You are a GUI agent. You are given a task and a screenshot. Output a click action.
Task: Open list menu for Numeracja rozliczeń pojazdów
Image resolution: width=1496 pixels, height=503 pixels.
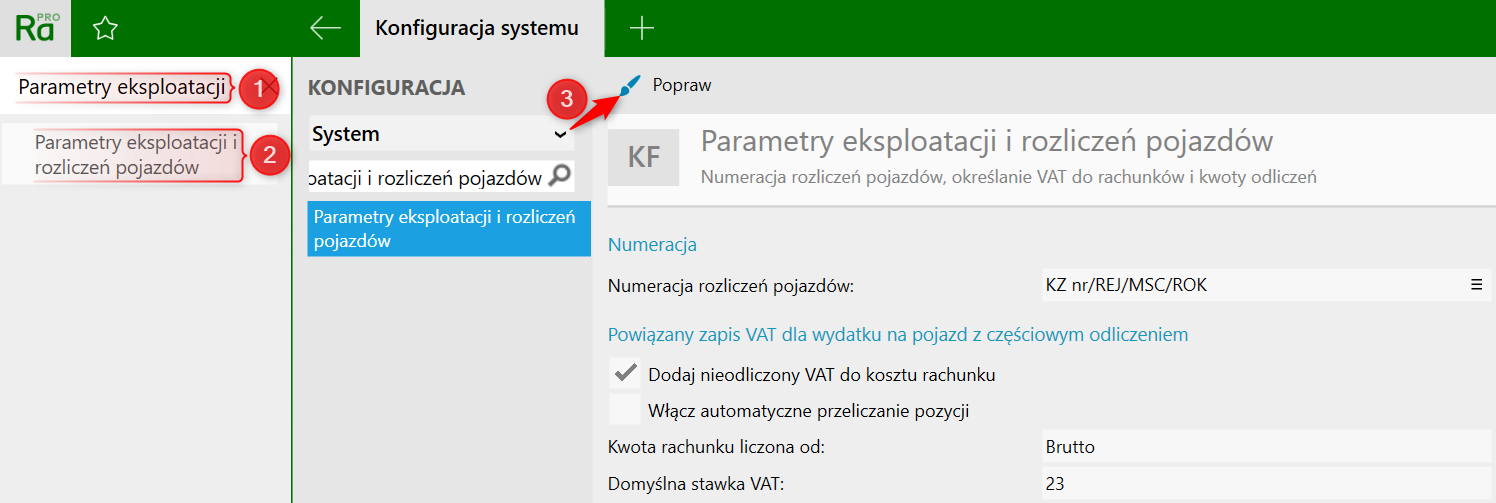[x=1476, y=285]
